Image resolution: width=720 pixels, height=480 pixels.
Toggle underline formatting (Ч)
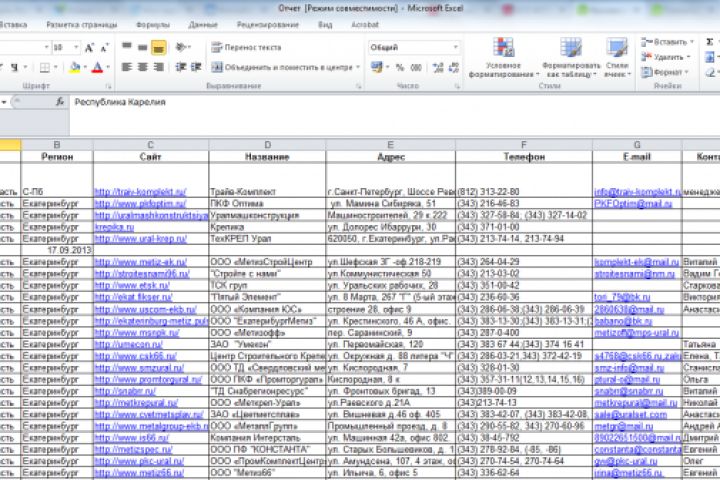pos(14,68)
